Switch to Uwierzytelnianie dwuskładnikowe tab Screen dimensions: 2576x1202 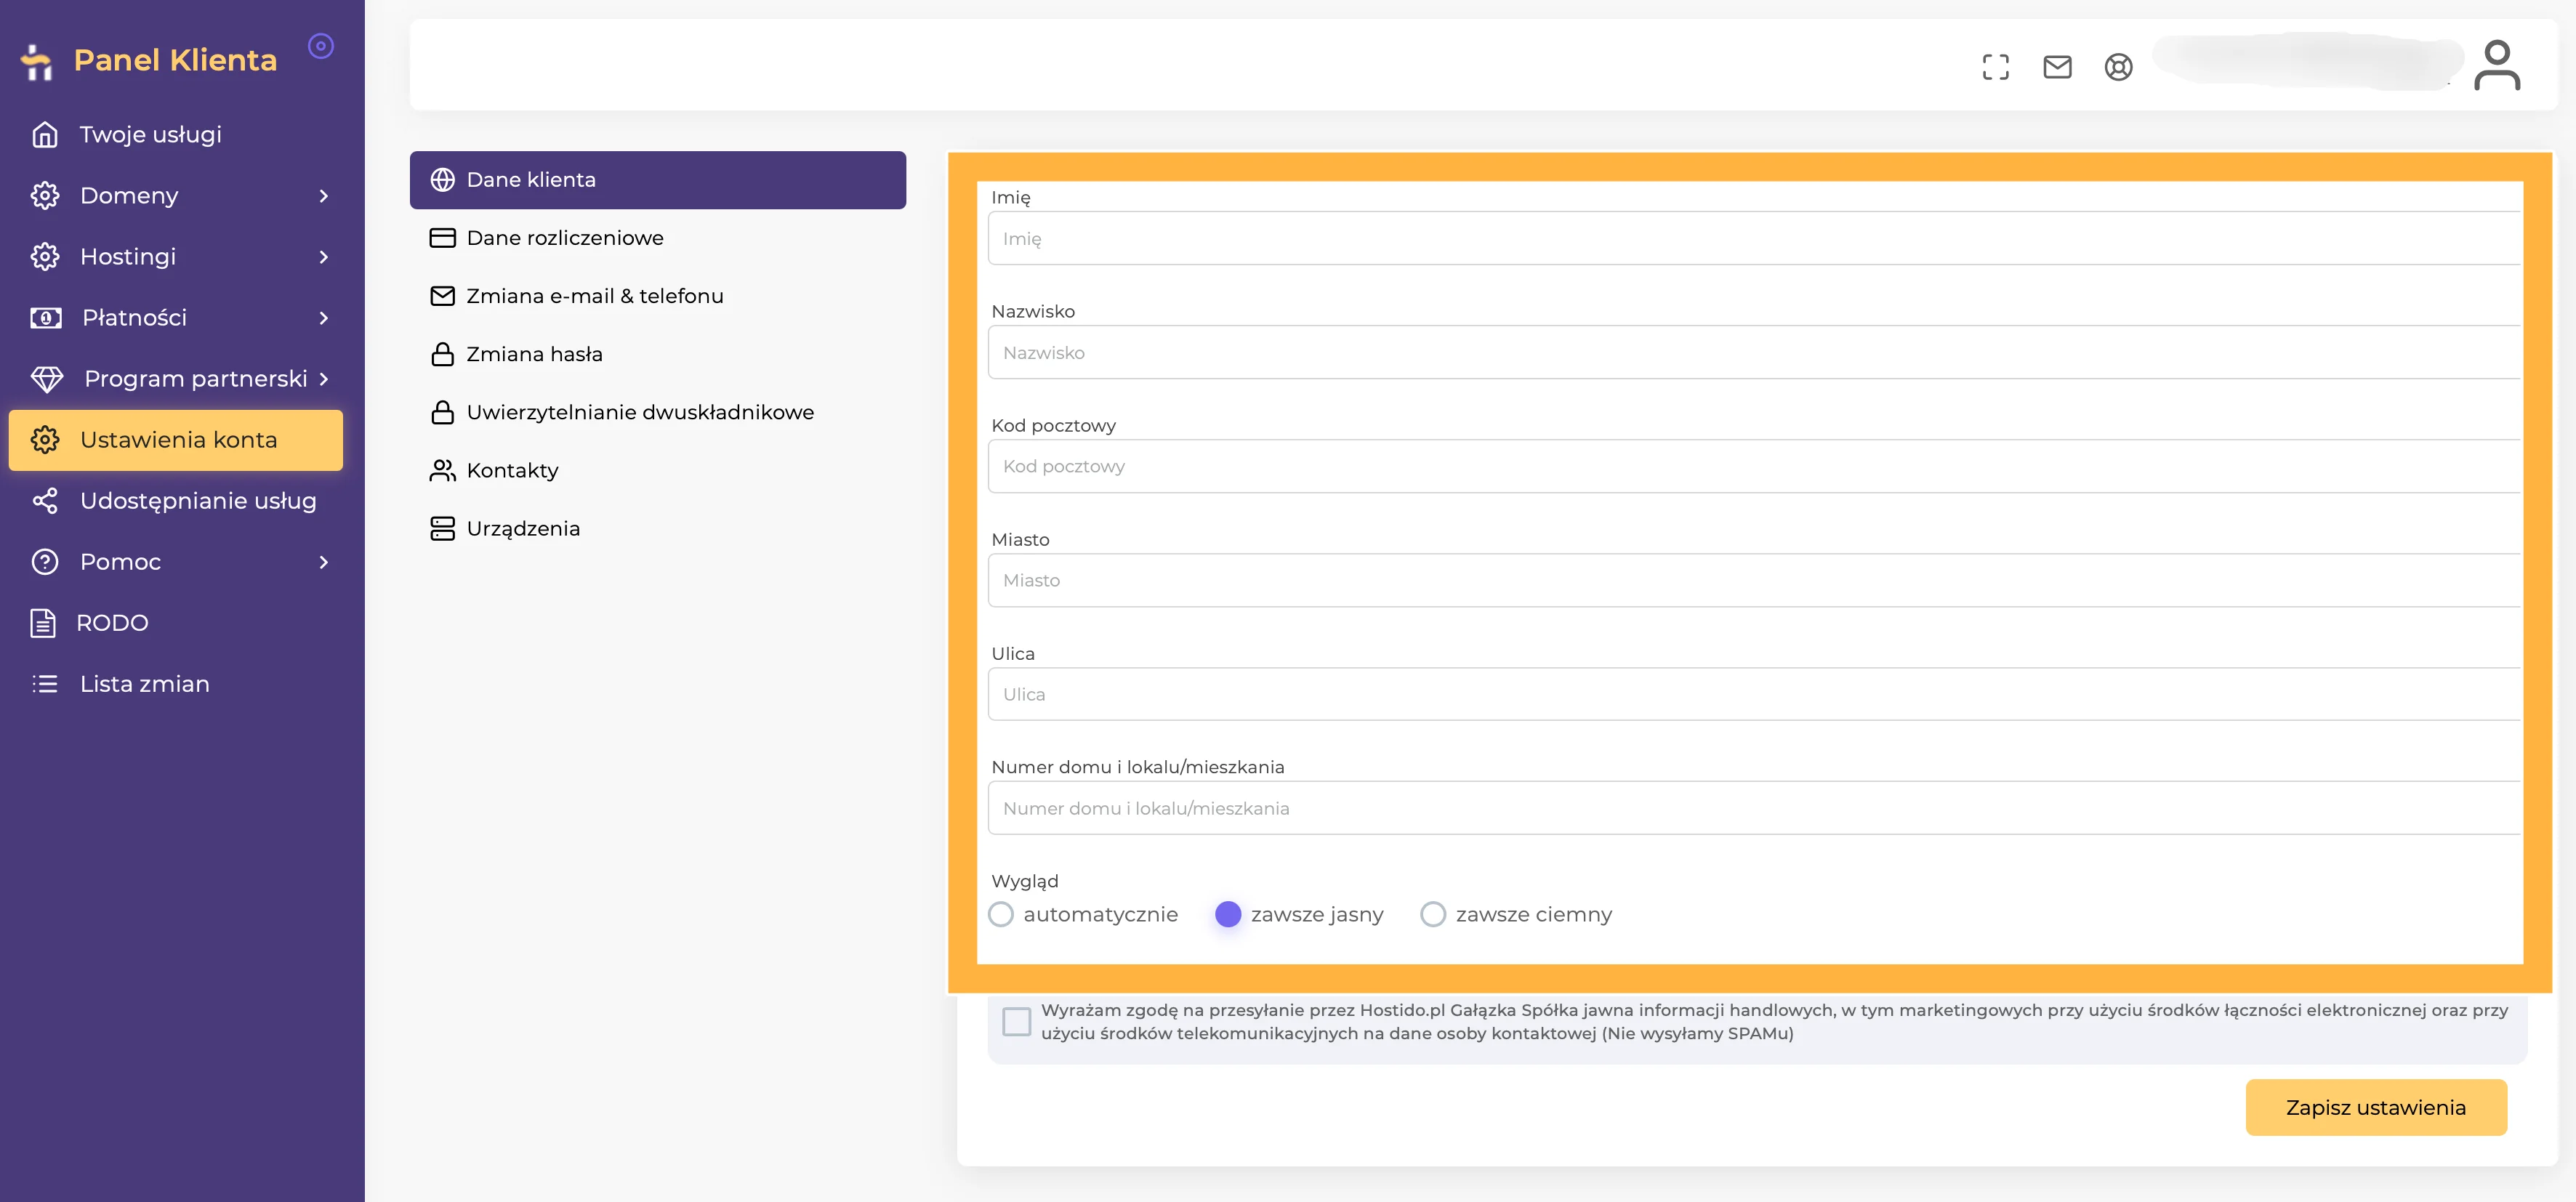pyautogui.click(x=658, y=412)
